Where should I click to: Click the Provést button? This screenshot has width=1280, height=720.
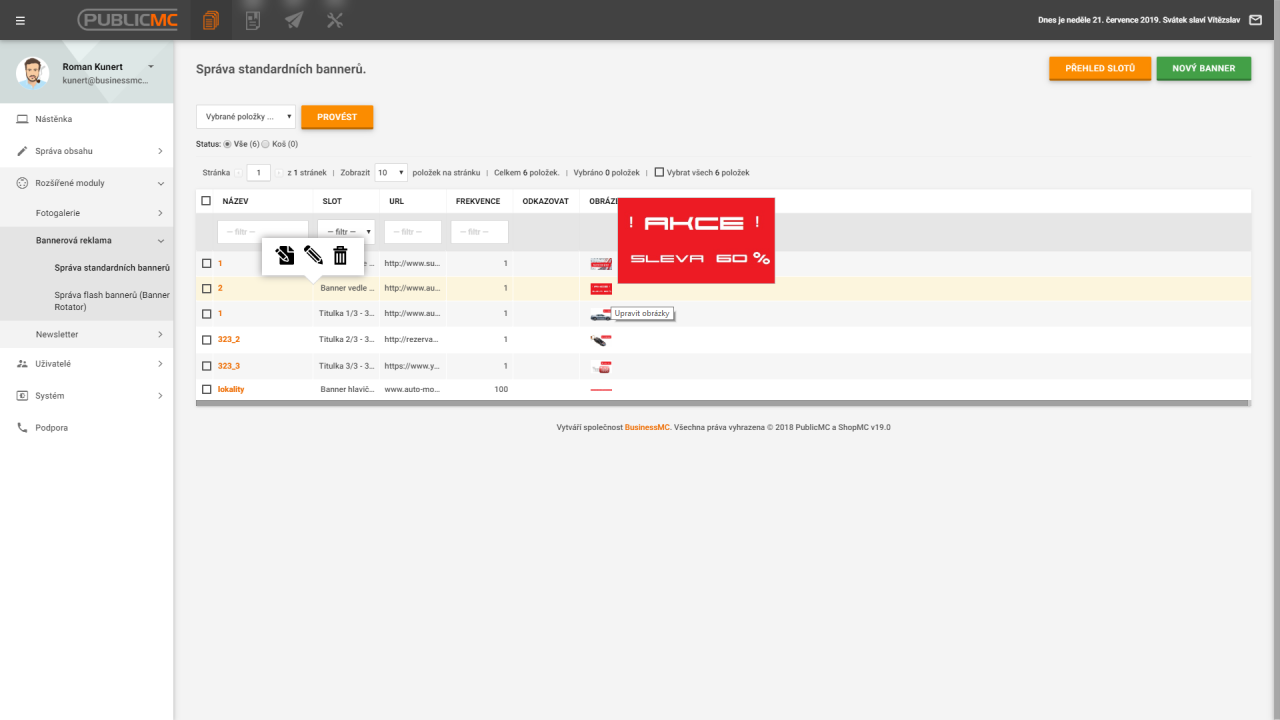(x=337, y=117)
